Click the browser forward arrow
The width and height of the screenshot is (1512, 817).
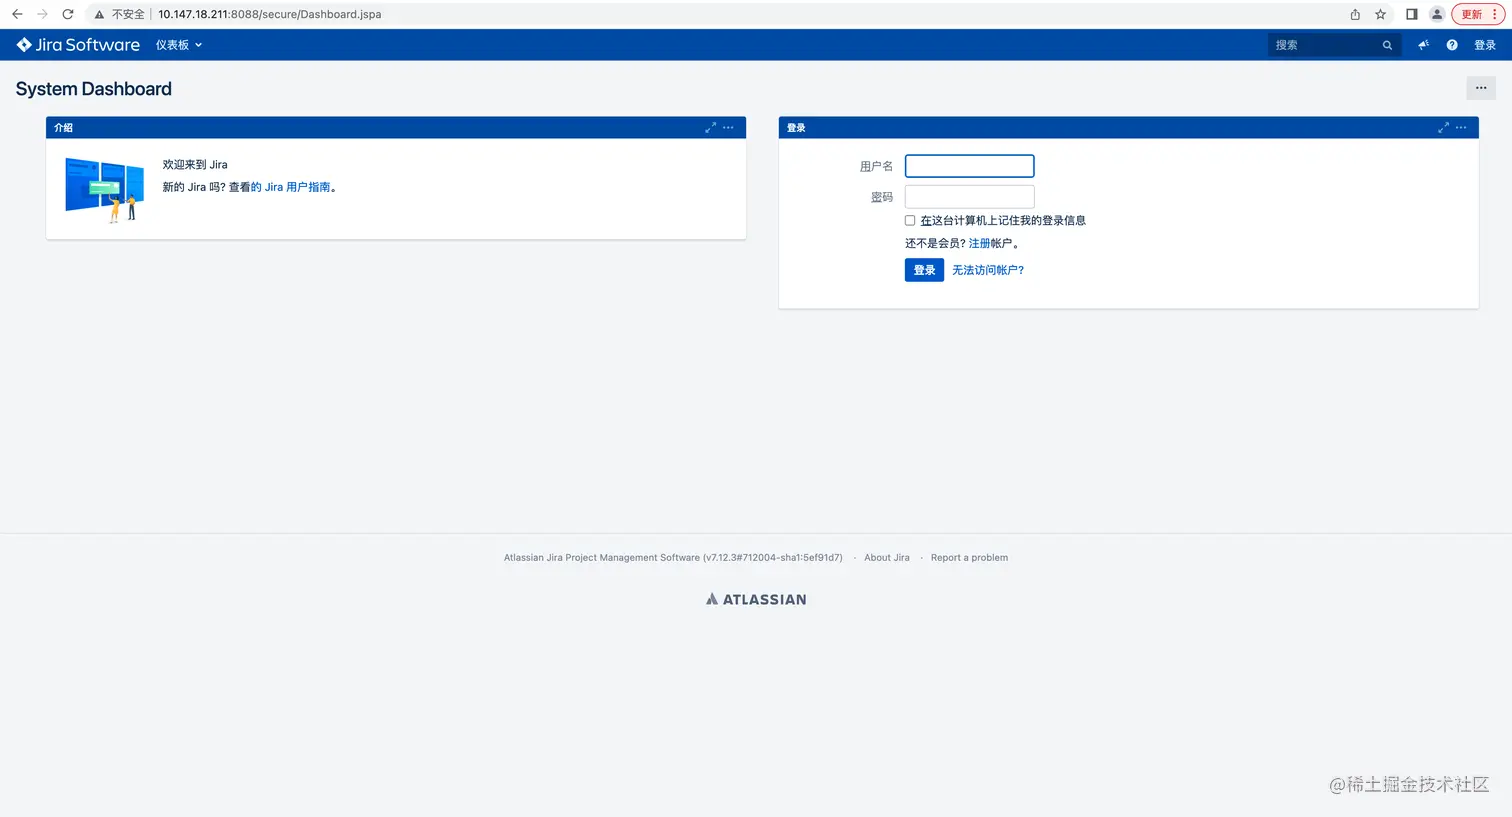[x=42, y=14]
